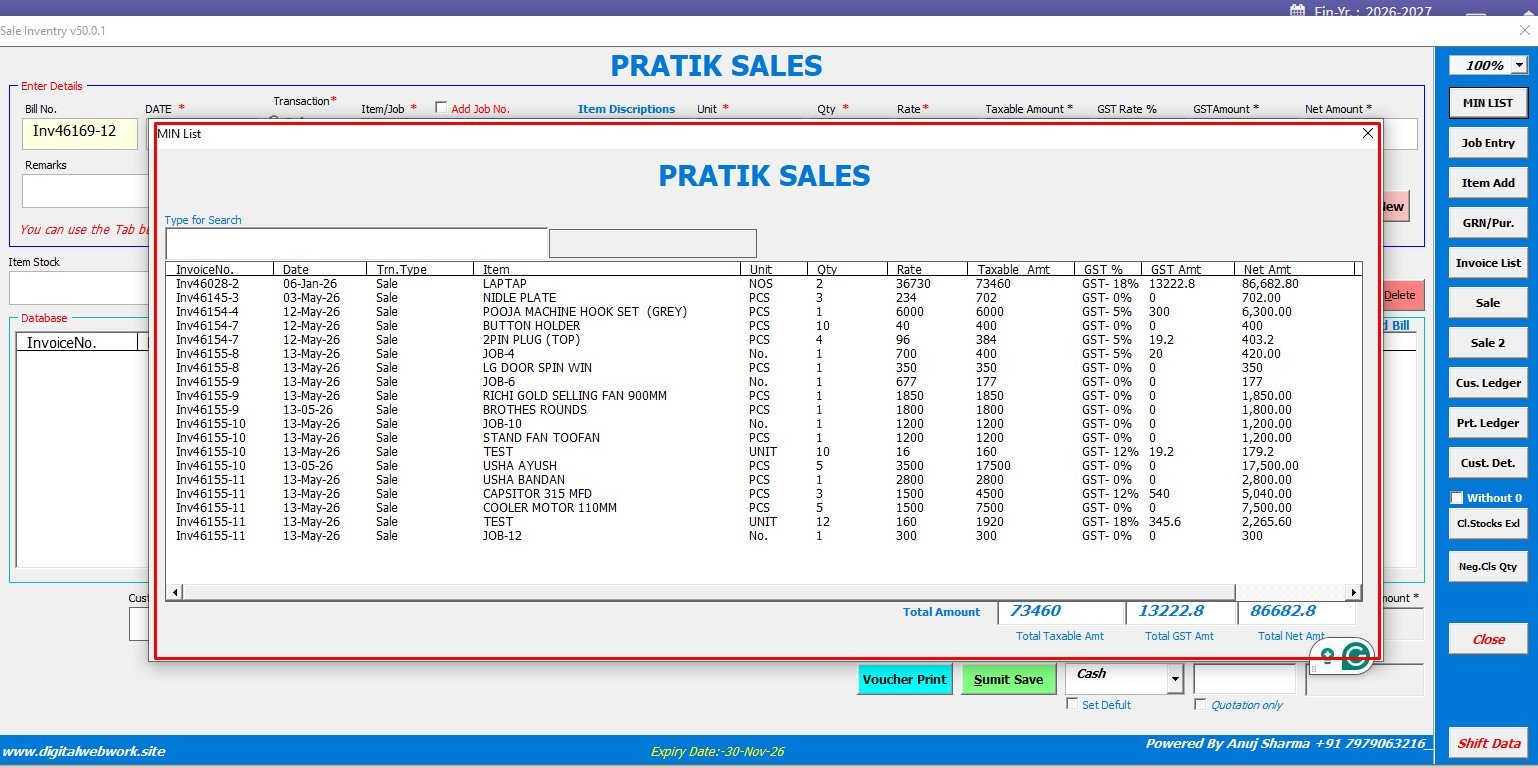
Task: Click the calendar icon beside Fin-Yr
Action: pos(1297,11)
